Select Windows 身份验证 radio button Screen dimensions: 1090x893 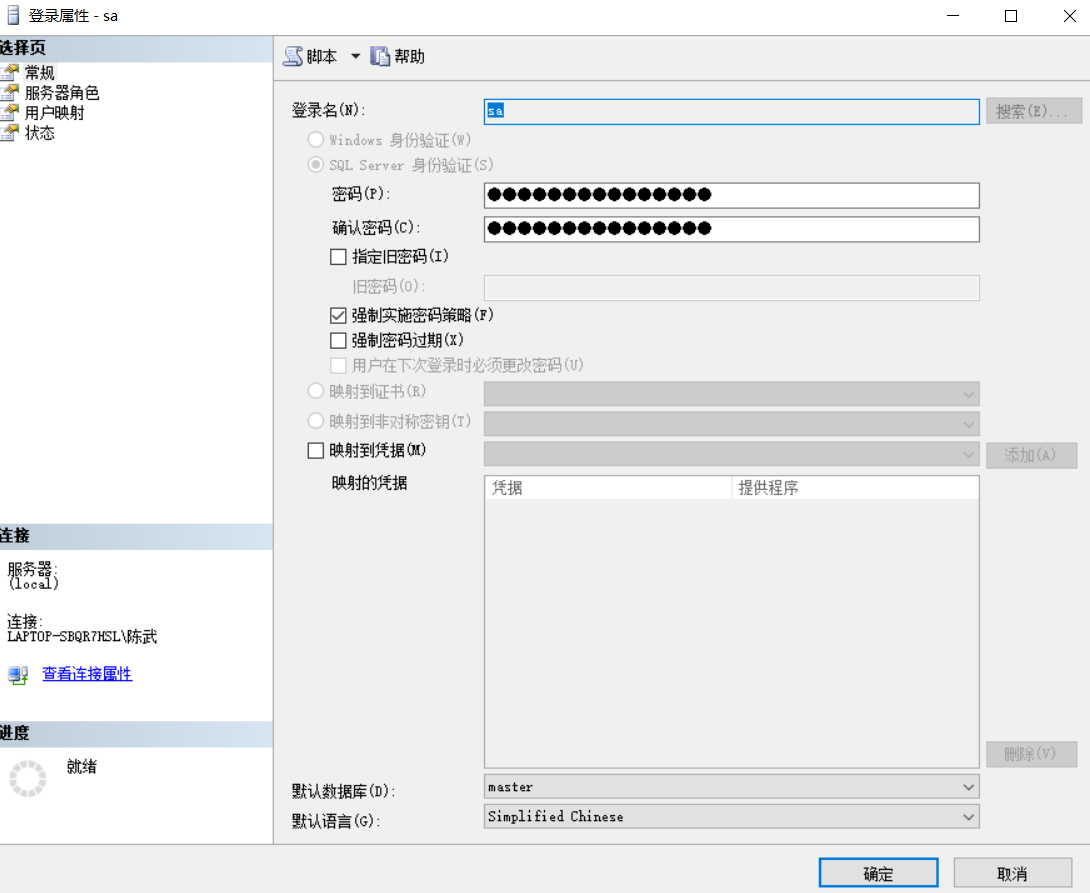(x=316, y=140)
